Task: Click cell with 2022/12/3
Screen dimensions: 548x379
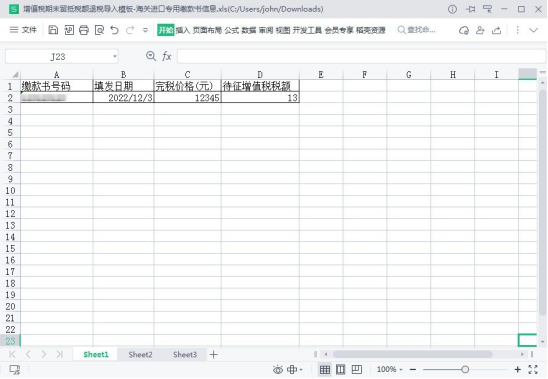Action: pos(123,98)
